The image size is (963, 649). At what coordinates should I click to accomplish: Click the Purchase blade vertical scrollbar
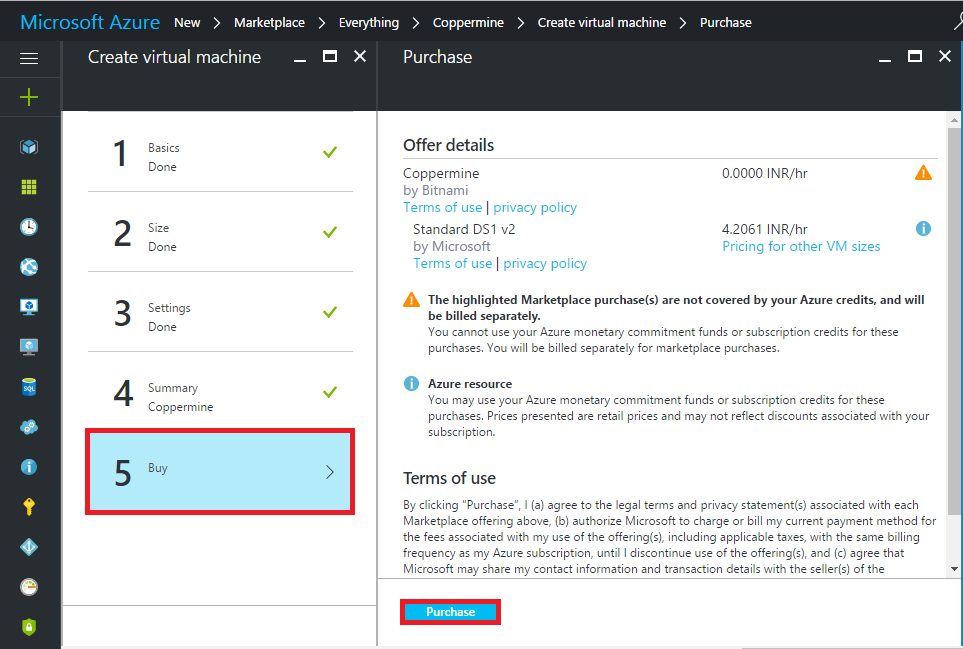pos(954,340)
